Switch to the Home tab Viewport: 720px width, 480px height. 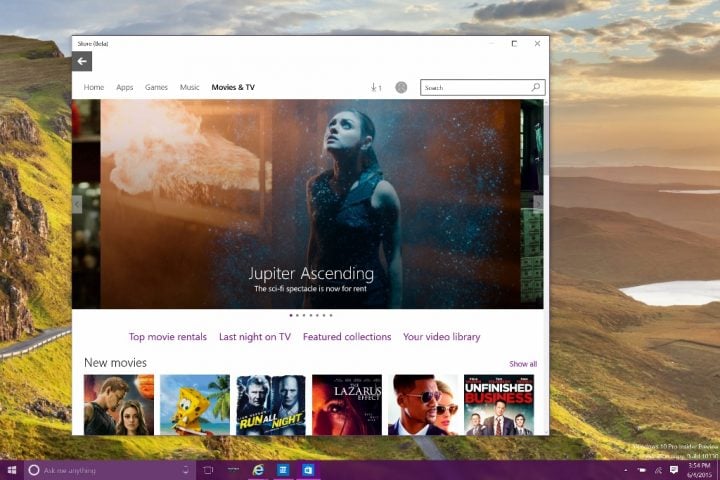(x=94, y=87)
